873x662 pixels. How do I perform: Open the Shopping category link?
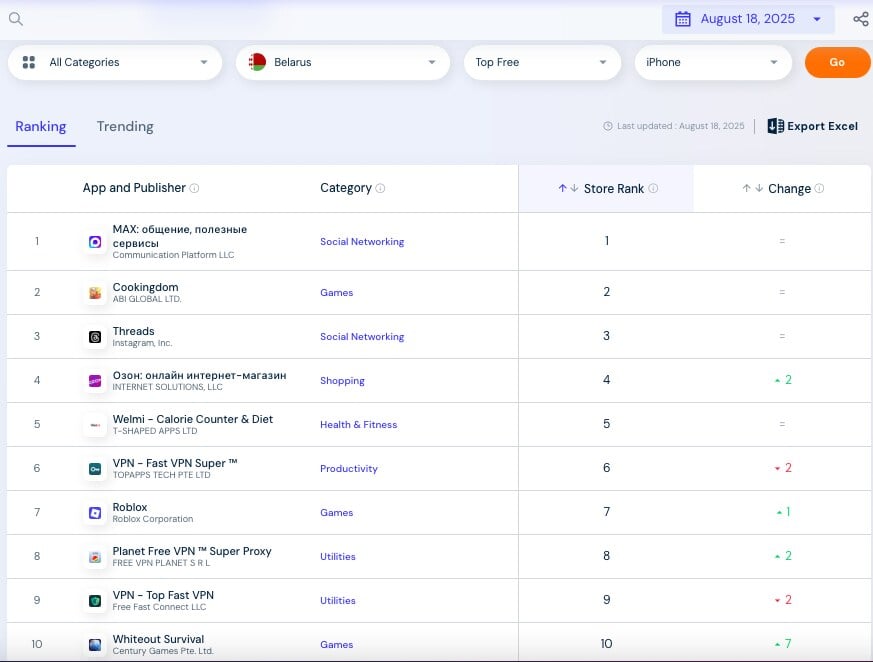342,381
